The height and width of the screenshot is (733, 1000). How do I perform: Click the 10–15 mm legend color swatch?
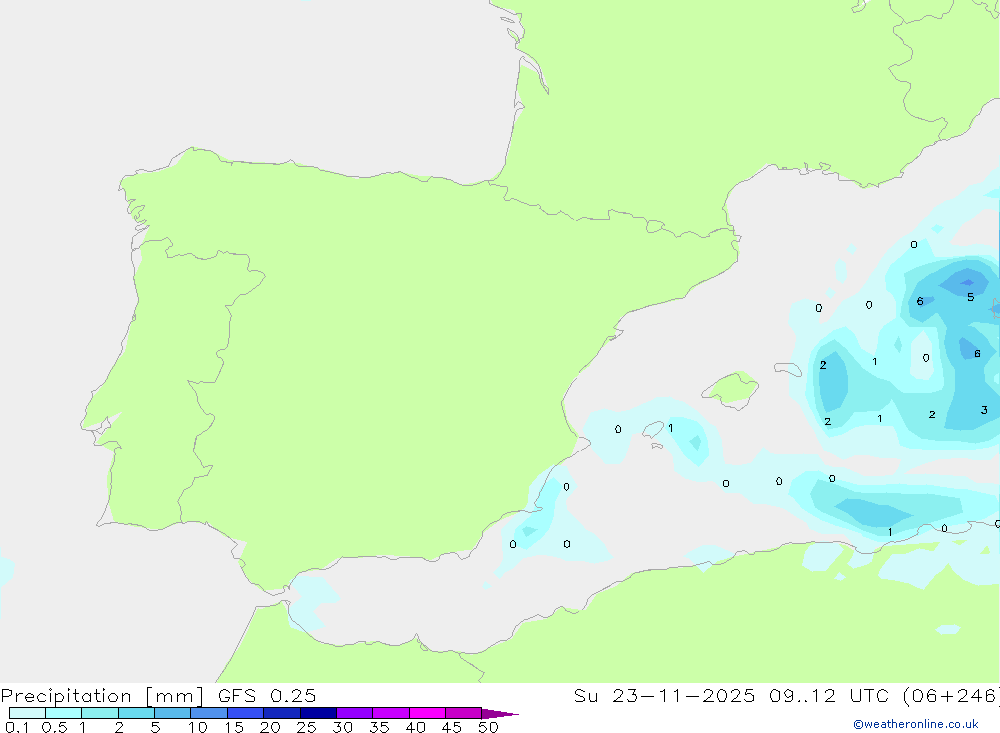(209, 713)
